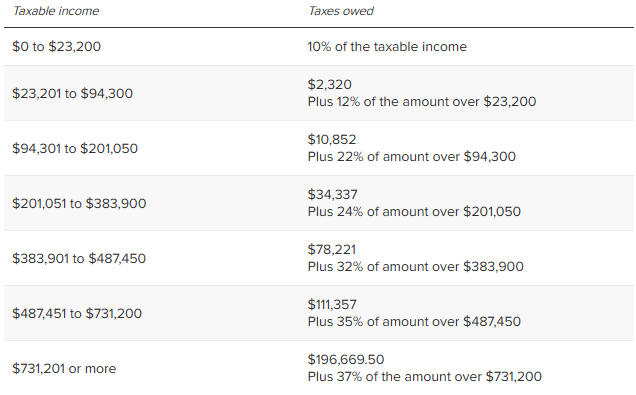Image resolution: width=636 pixels, height=395 pixels.
Task: Click the '$78,221' base tax amount
Action: 331,249
